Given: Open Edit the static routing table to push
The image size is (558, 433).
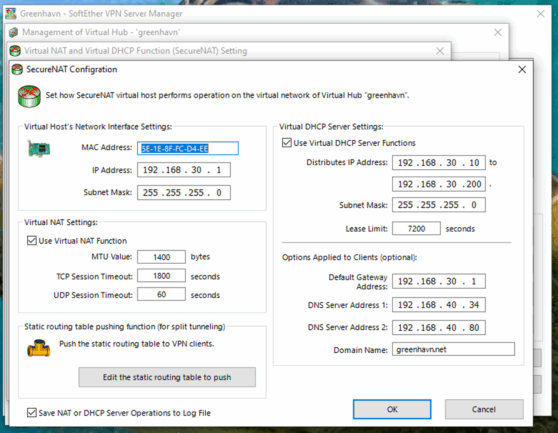Looking at the screenshot, I should coord(167,377).
